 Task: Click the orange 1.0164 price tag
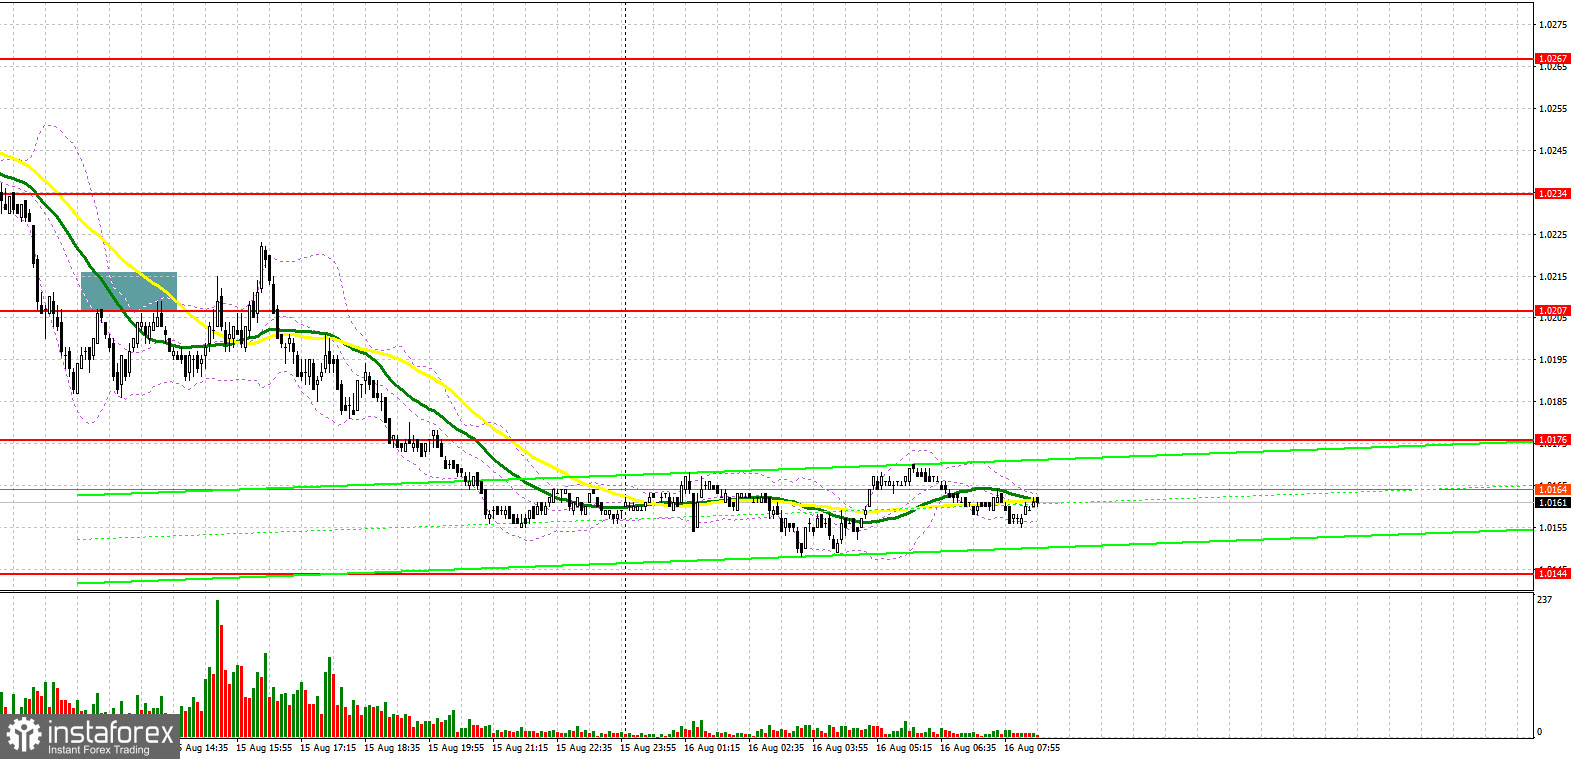[x=1552, y=490]
